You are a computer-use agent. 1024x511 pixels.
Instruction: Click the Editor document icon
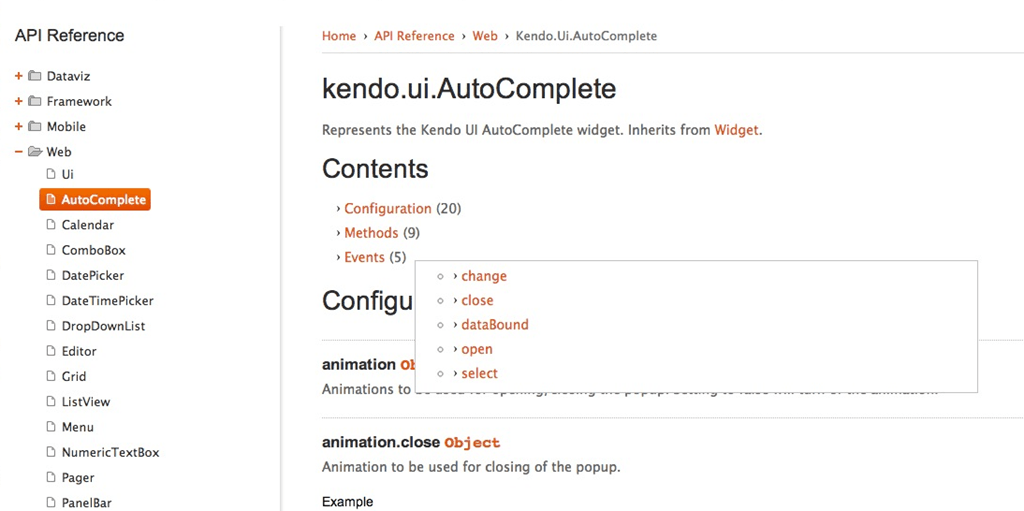(x=51, y=351)
